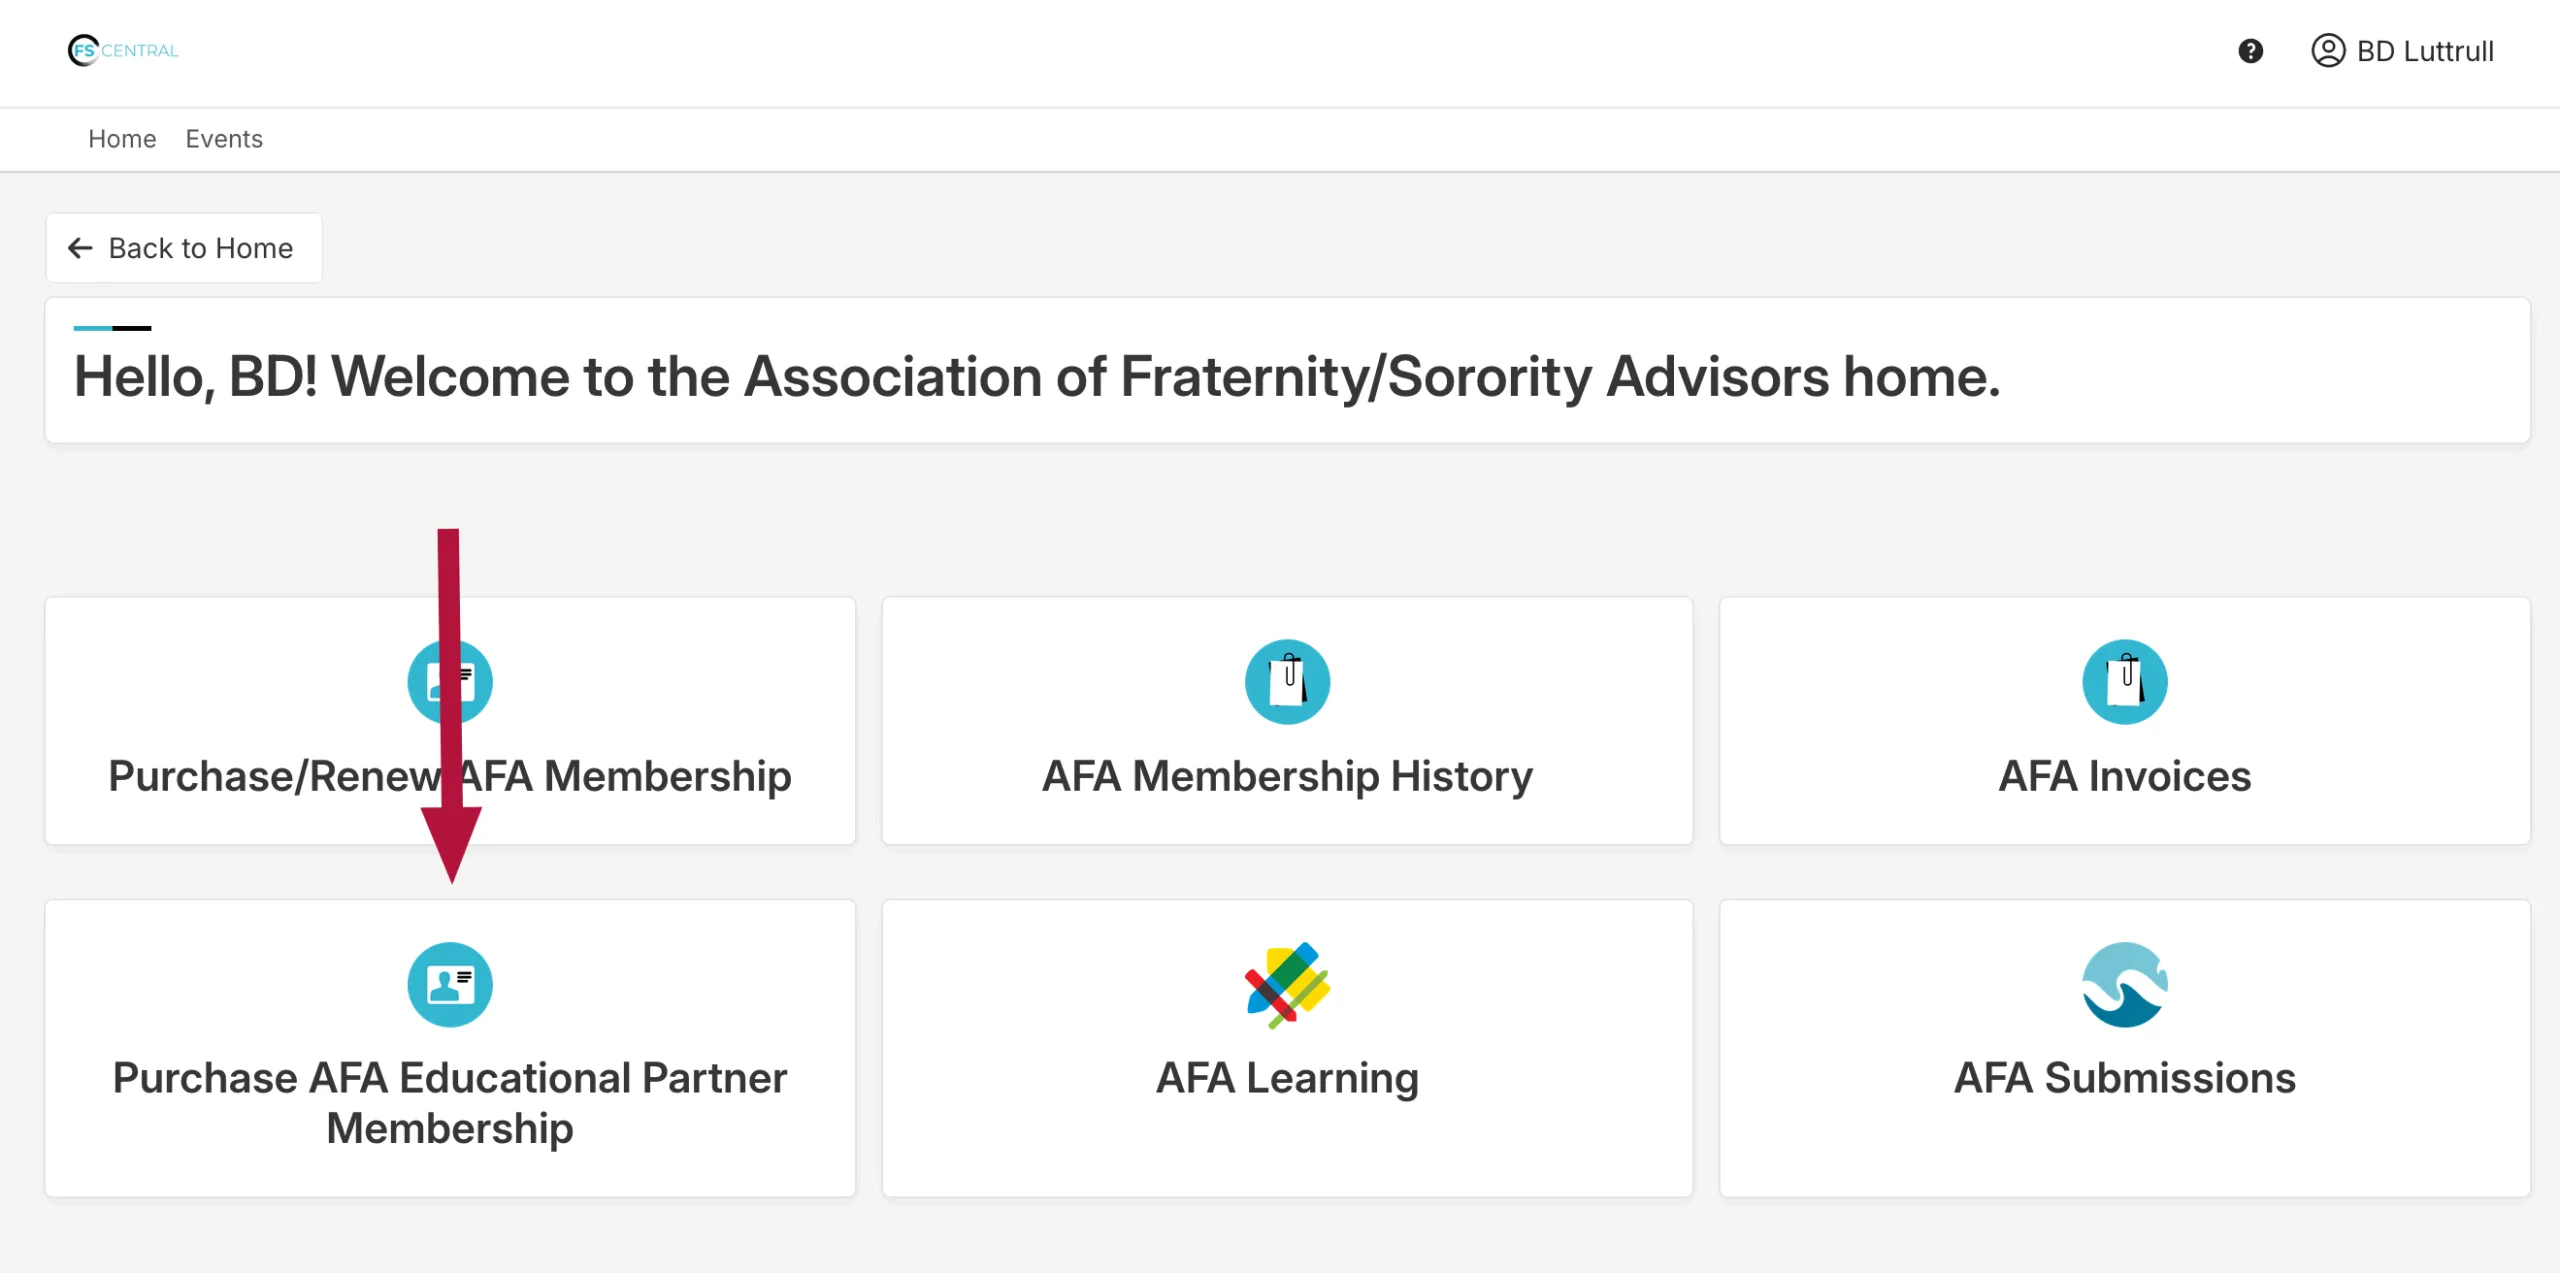This screenshot has width=2560, height=1273.
Task: Open the AFA Learning title
Action: 1287,1078
